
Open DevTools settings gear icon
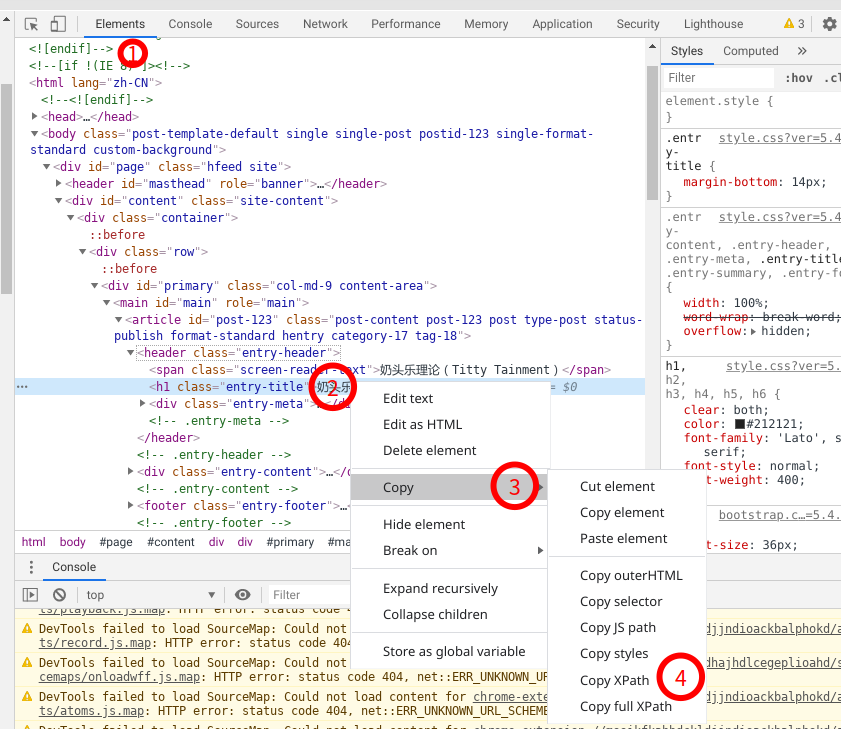point(829,24)
